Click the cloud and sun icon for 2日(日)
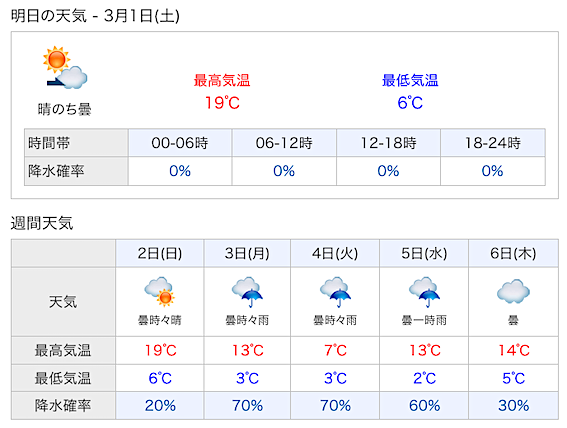Image resolution: width=567 pixels, height=428 pixels. tap(159, 292)
